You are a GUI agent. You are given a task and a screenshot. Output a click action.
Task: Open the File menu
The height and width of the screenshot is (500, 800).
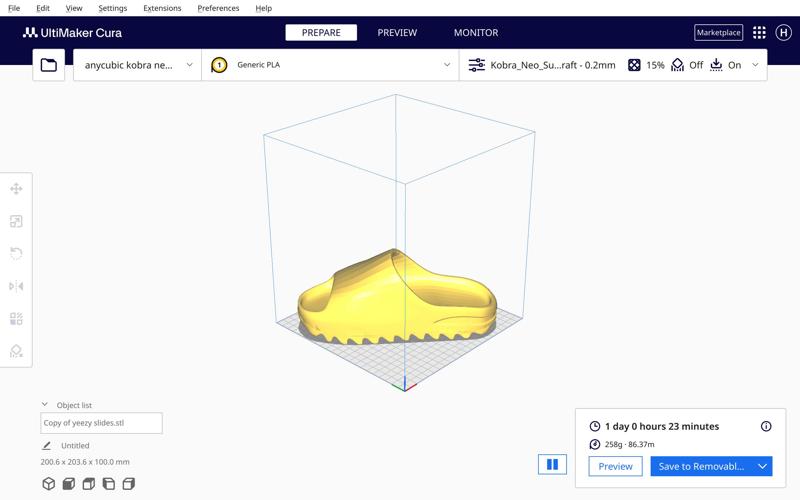click(x=14, y=8)
